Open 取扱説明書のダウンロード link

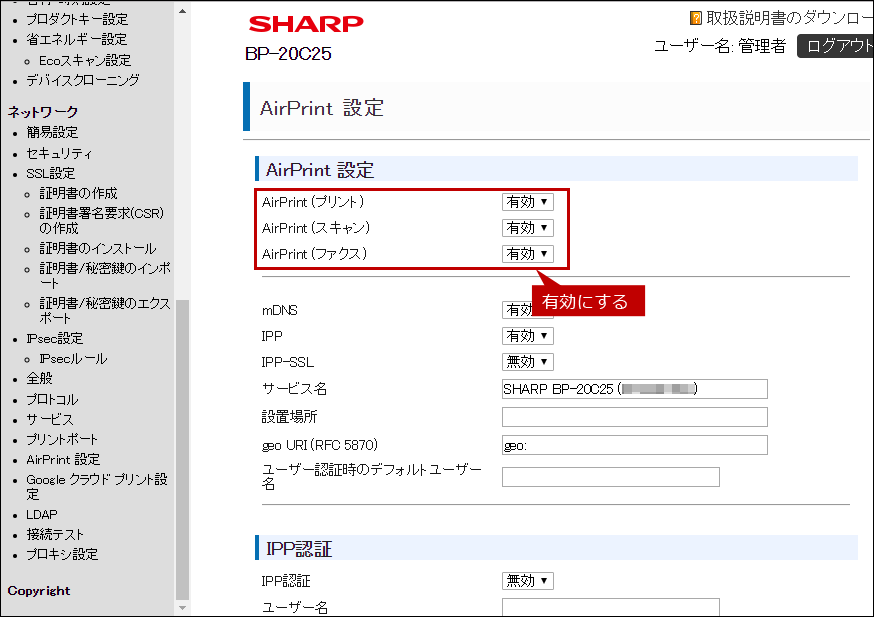[x=789, y=18]
